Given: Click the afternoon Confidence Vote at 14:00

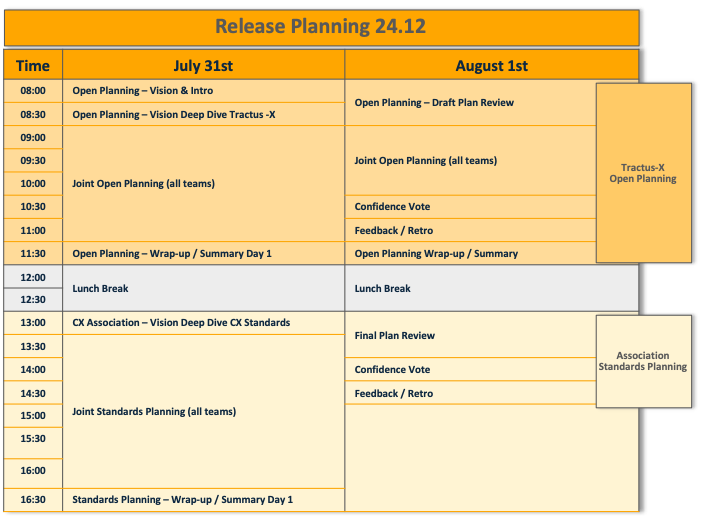Looking at the screenshot, I should click(x=470, y=370).
